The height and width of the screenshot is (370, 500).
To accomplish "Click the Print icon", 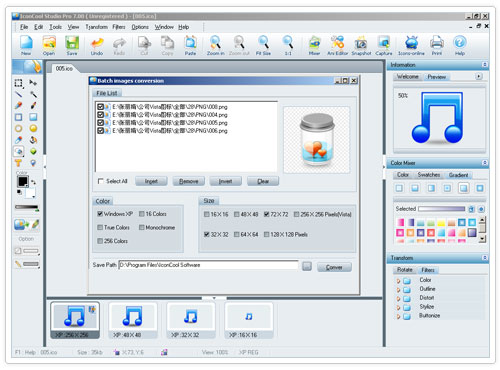I will pyautogui.click(x=436, y=43).
